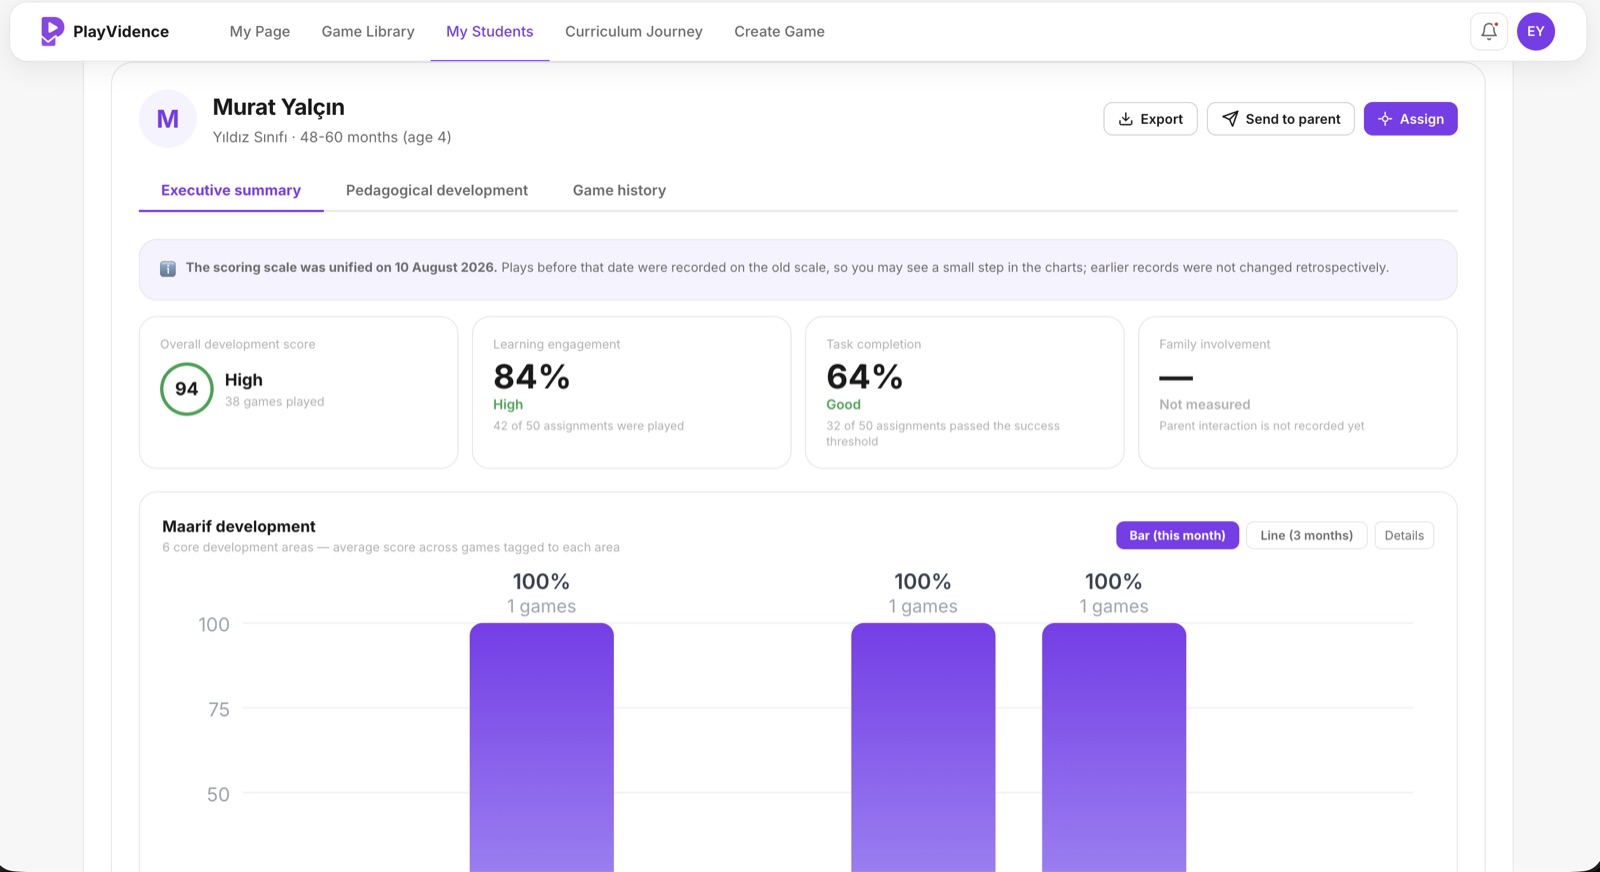
Task: Click the Maarif development heading
Action: click(239, 526)
